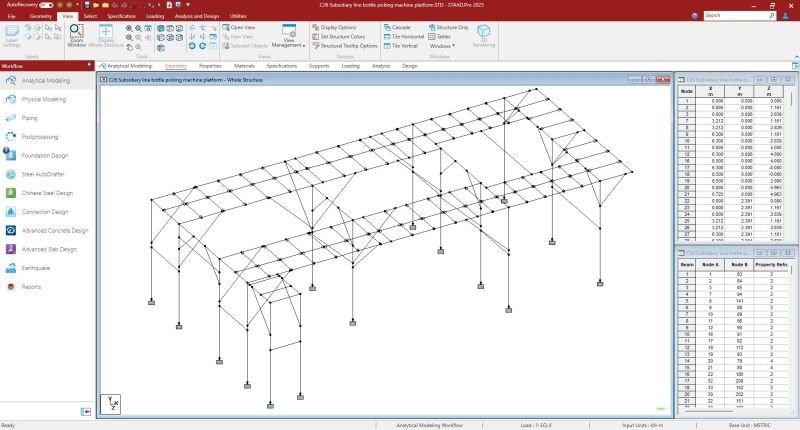Image resolution: width=800 pixels, height=430 pixels.
Task: Open the Supports page tab
Action: pos(319,66)
